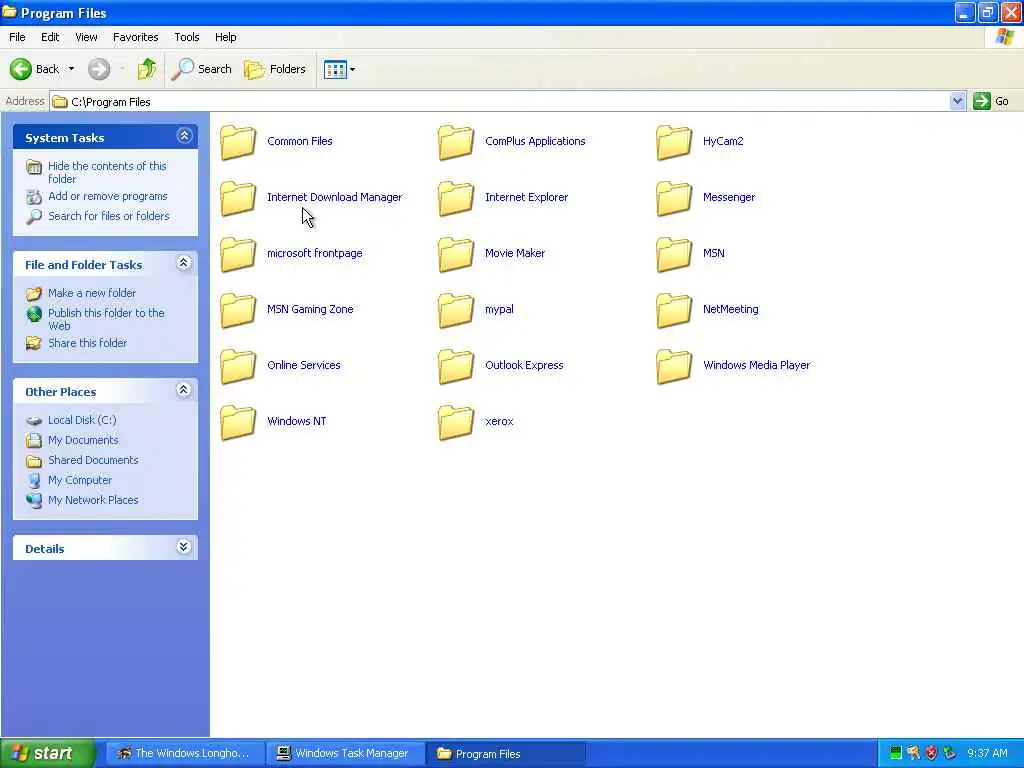Open My Documents in Other Places
This screenshot has width=1024, height=768.
83,440
